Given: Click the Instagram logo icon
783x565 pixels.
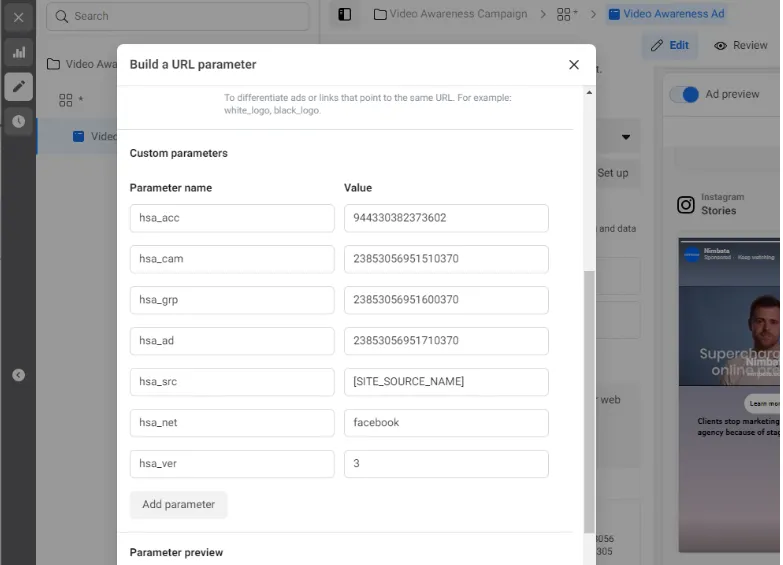Looking at the screenshot, I should (x=686, y=205).
